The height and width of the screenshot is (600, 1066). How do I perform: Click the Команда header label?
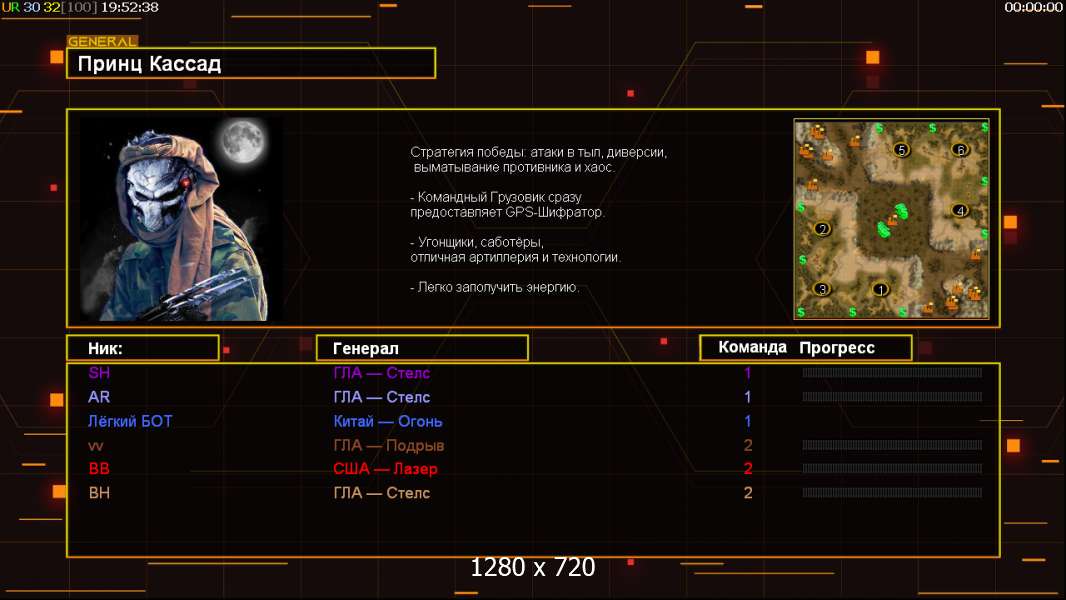(x=752, y=347)
